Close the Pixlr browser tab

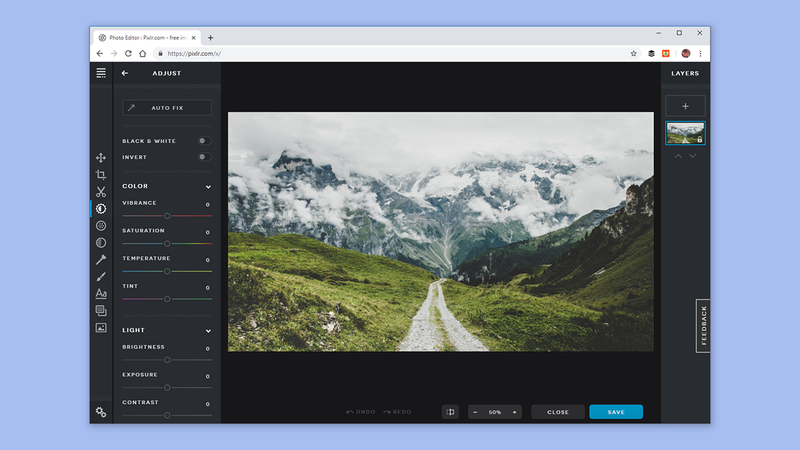click(x=193, y=38)
